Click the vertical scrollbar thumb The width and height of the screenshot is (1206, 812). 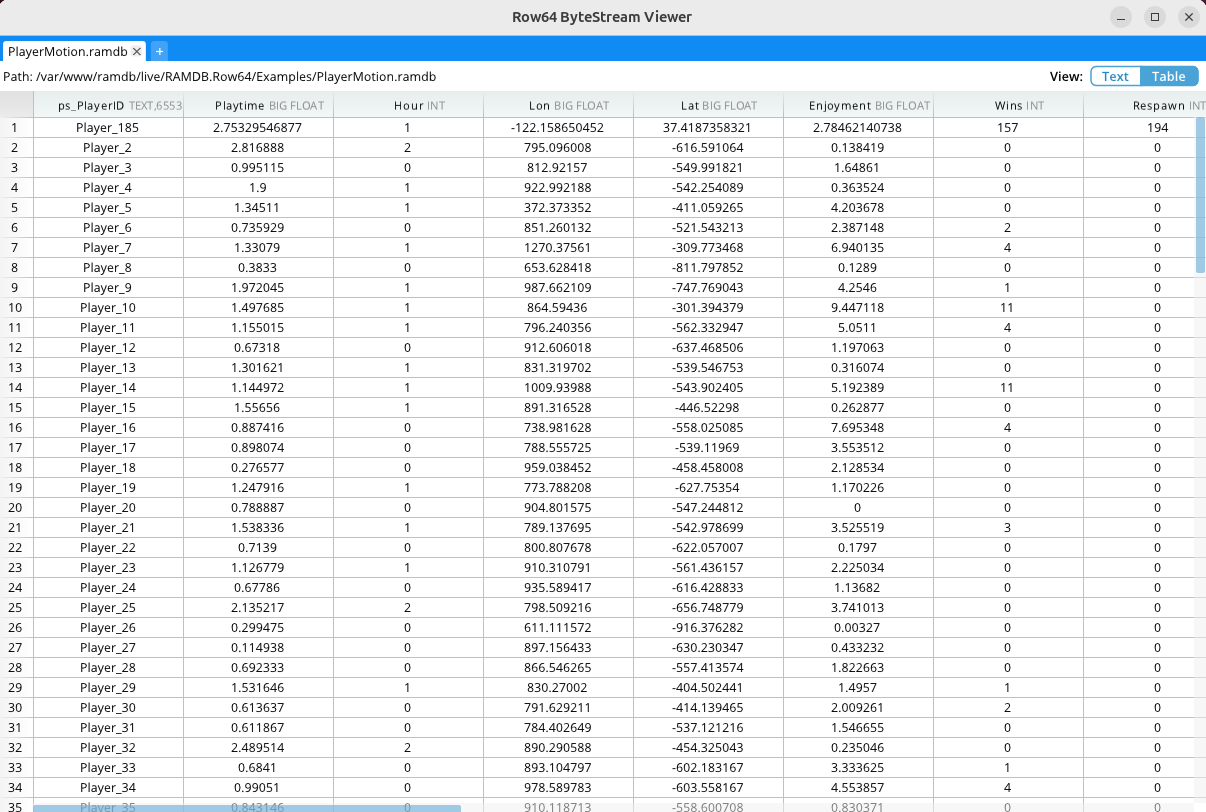click(1201, 195)
